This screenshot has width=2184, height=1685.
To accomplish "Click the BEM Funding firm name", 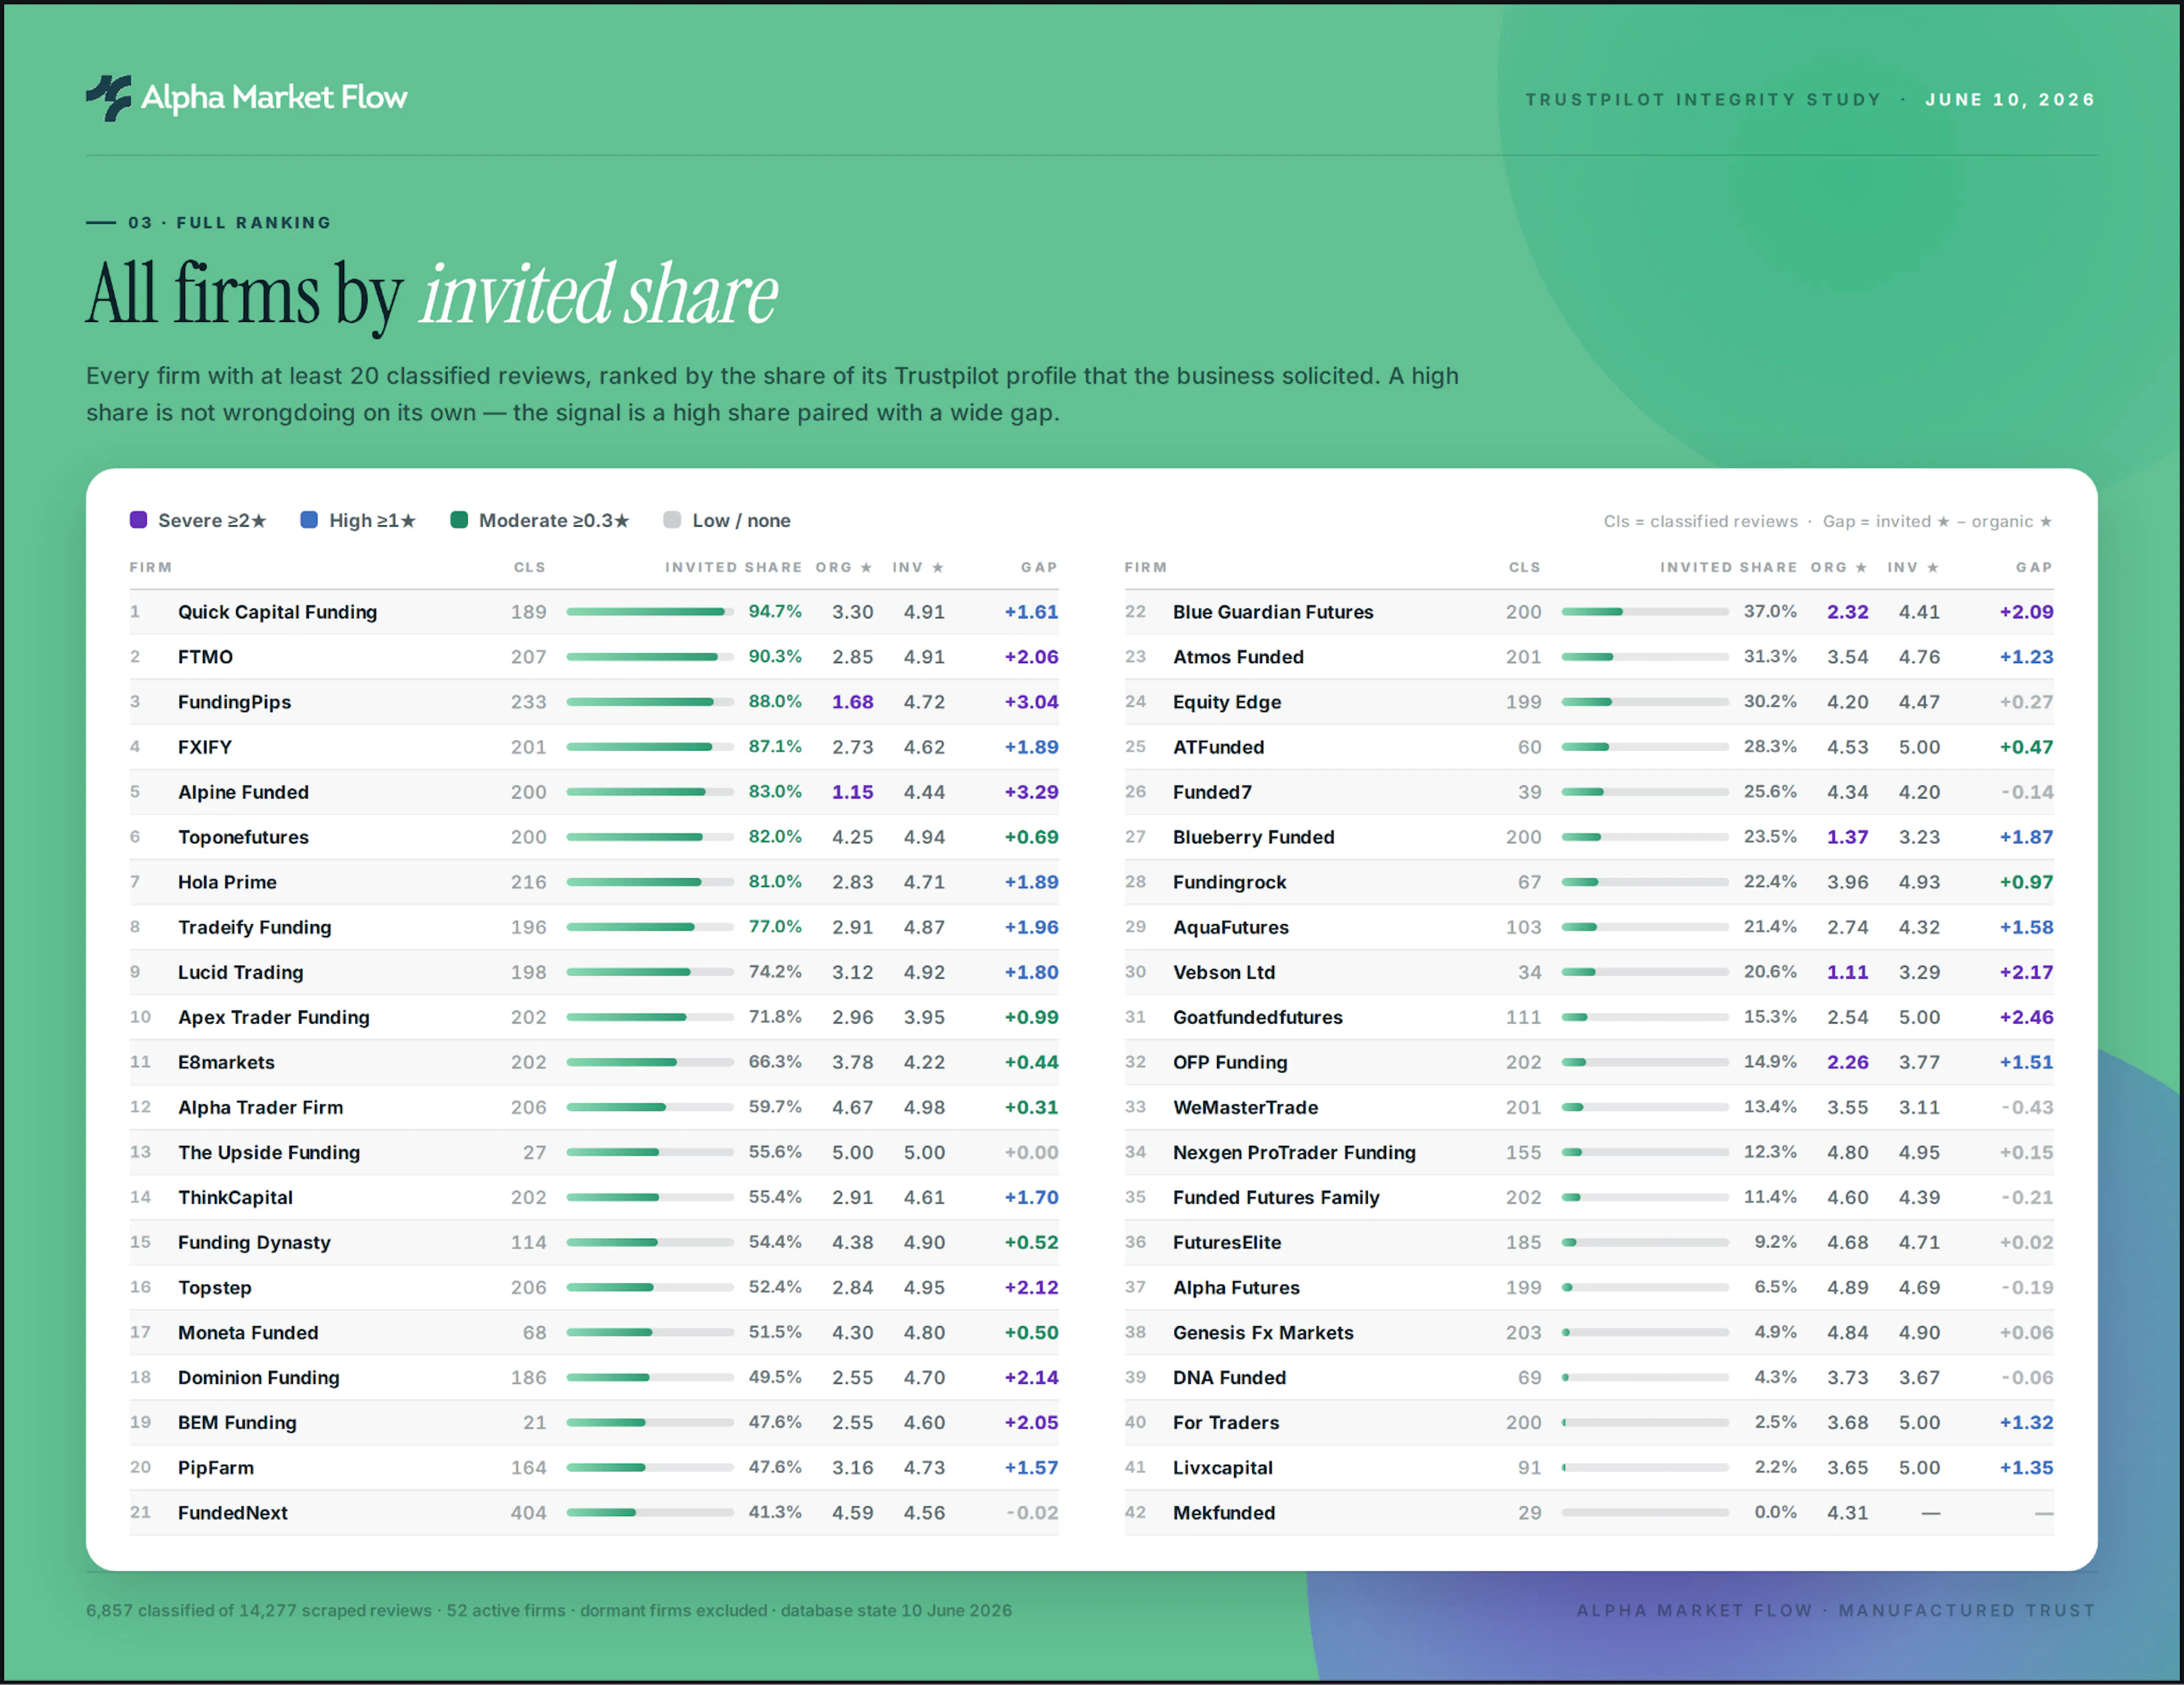I will (237, 1422).
